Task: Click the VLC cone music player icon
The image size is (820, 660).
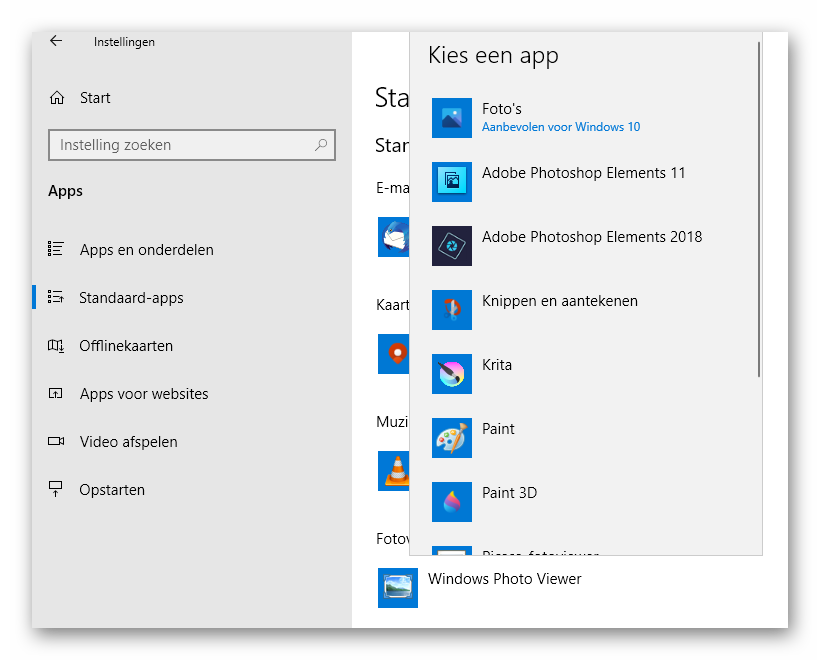Action: click(395, 471)
